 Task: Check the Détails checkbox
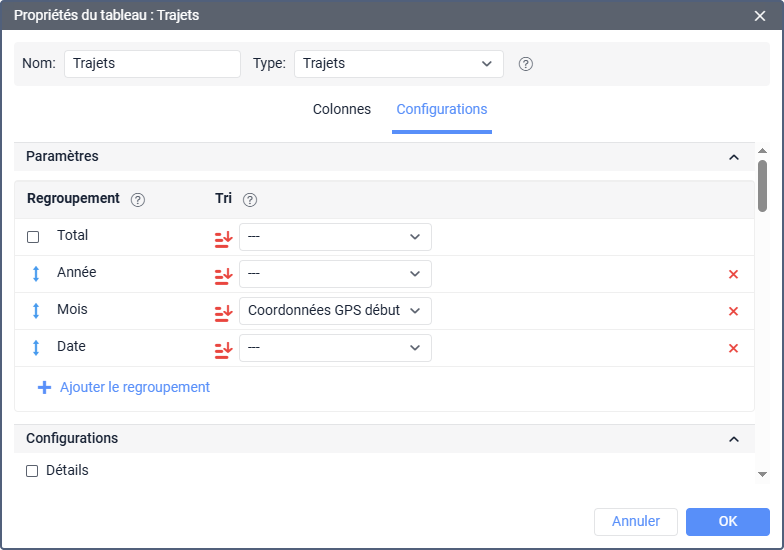32,471
